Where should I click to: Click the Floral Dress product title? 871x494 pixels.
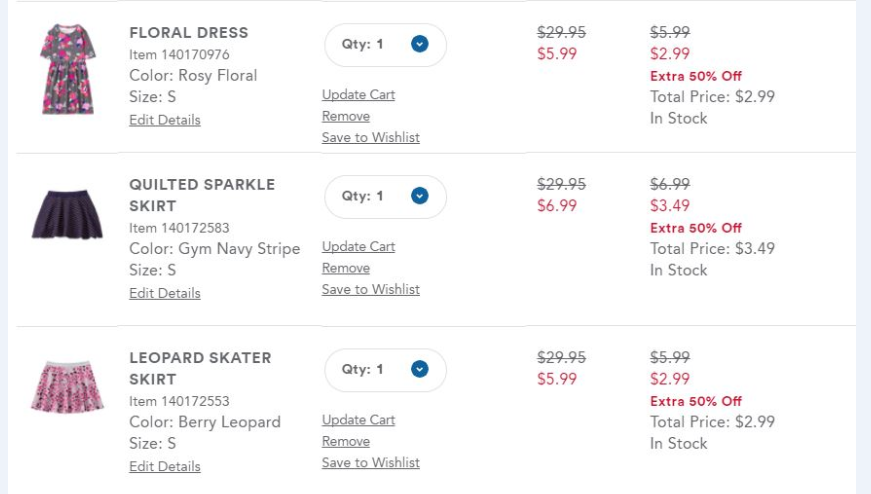(x=189, y=33)
